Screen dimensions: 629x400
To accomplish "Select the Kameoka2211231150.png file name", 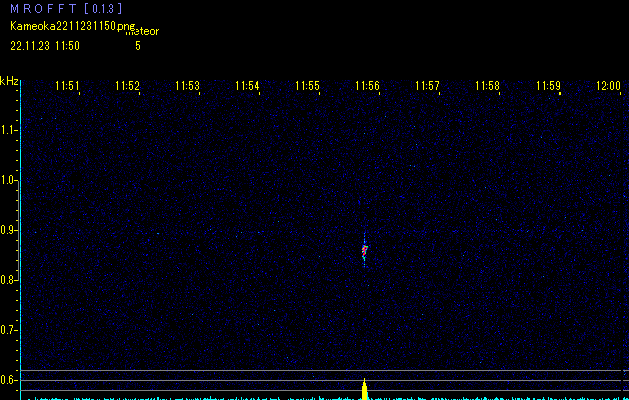I will (73, 27).
